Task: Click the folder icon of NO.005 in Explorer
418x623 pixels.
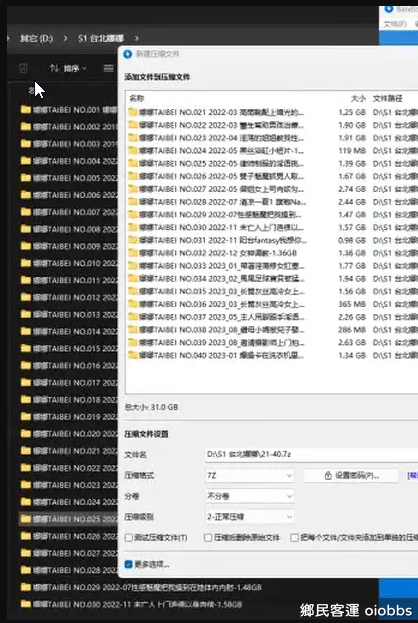Action: (26, 178)
